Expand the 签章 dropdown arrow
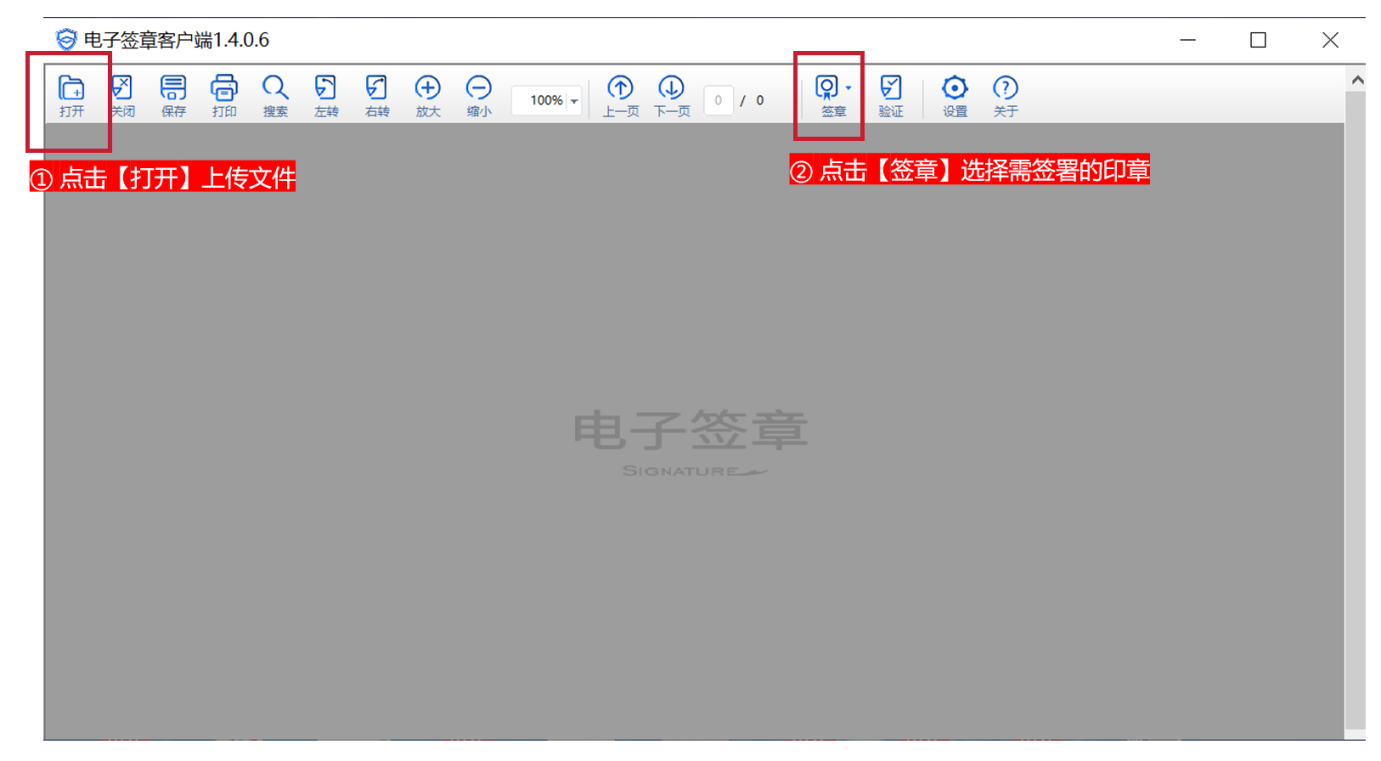Screen dimensions: 1381x761 [x=848, y=88]
